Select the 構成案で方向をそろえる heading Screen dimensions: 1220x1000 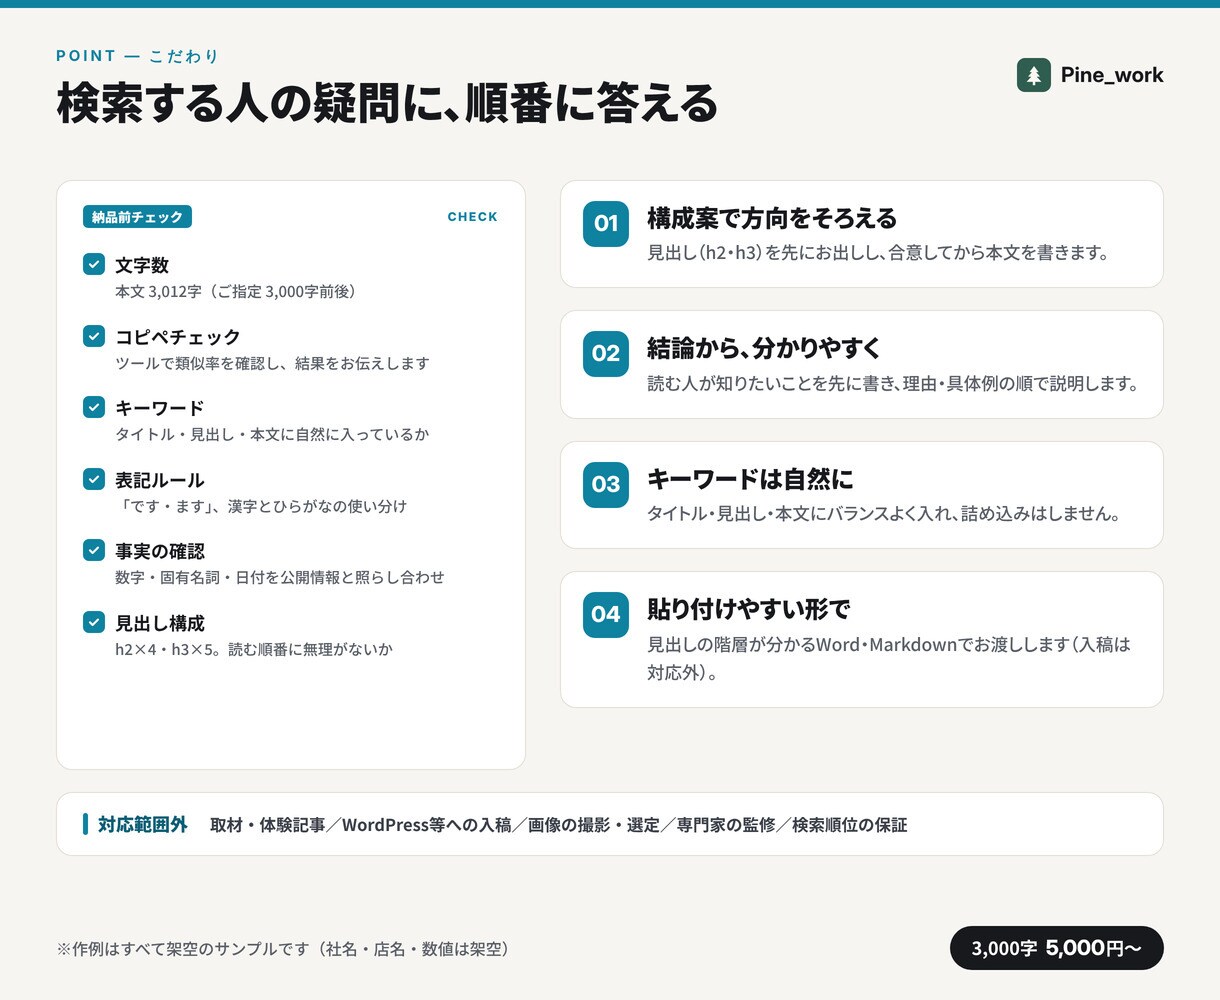(x=772, y=218)
